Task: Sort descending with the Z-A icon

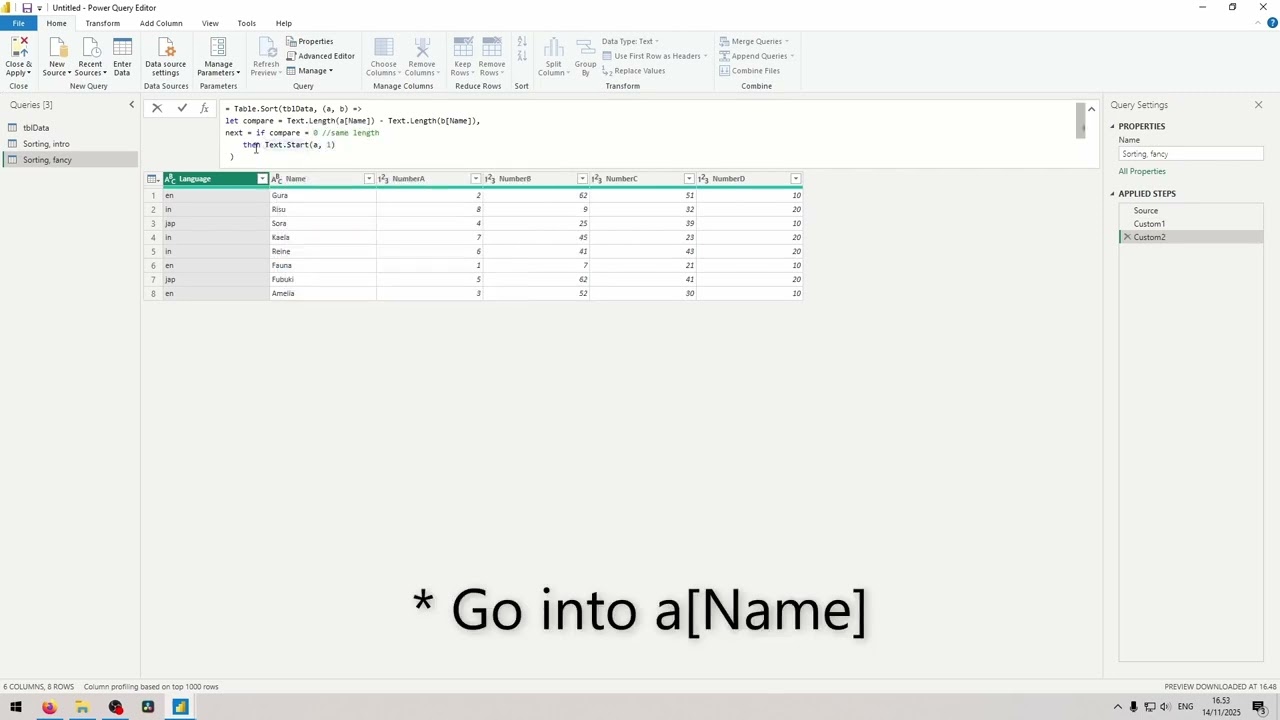Action: pos(522,56)
